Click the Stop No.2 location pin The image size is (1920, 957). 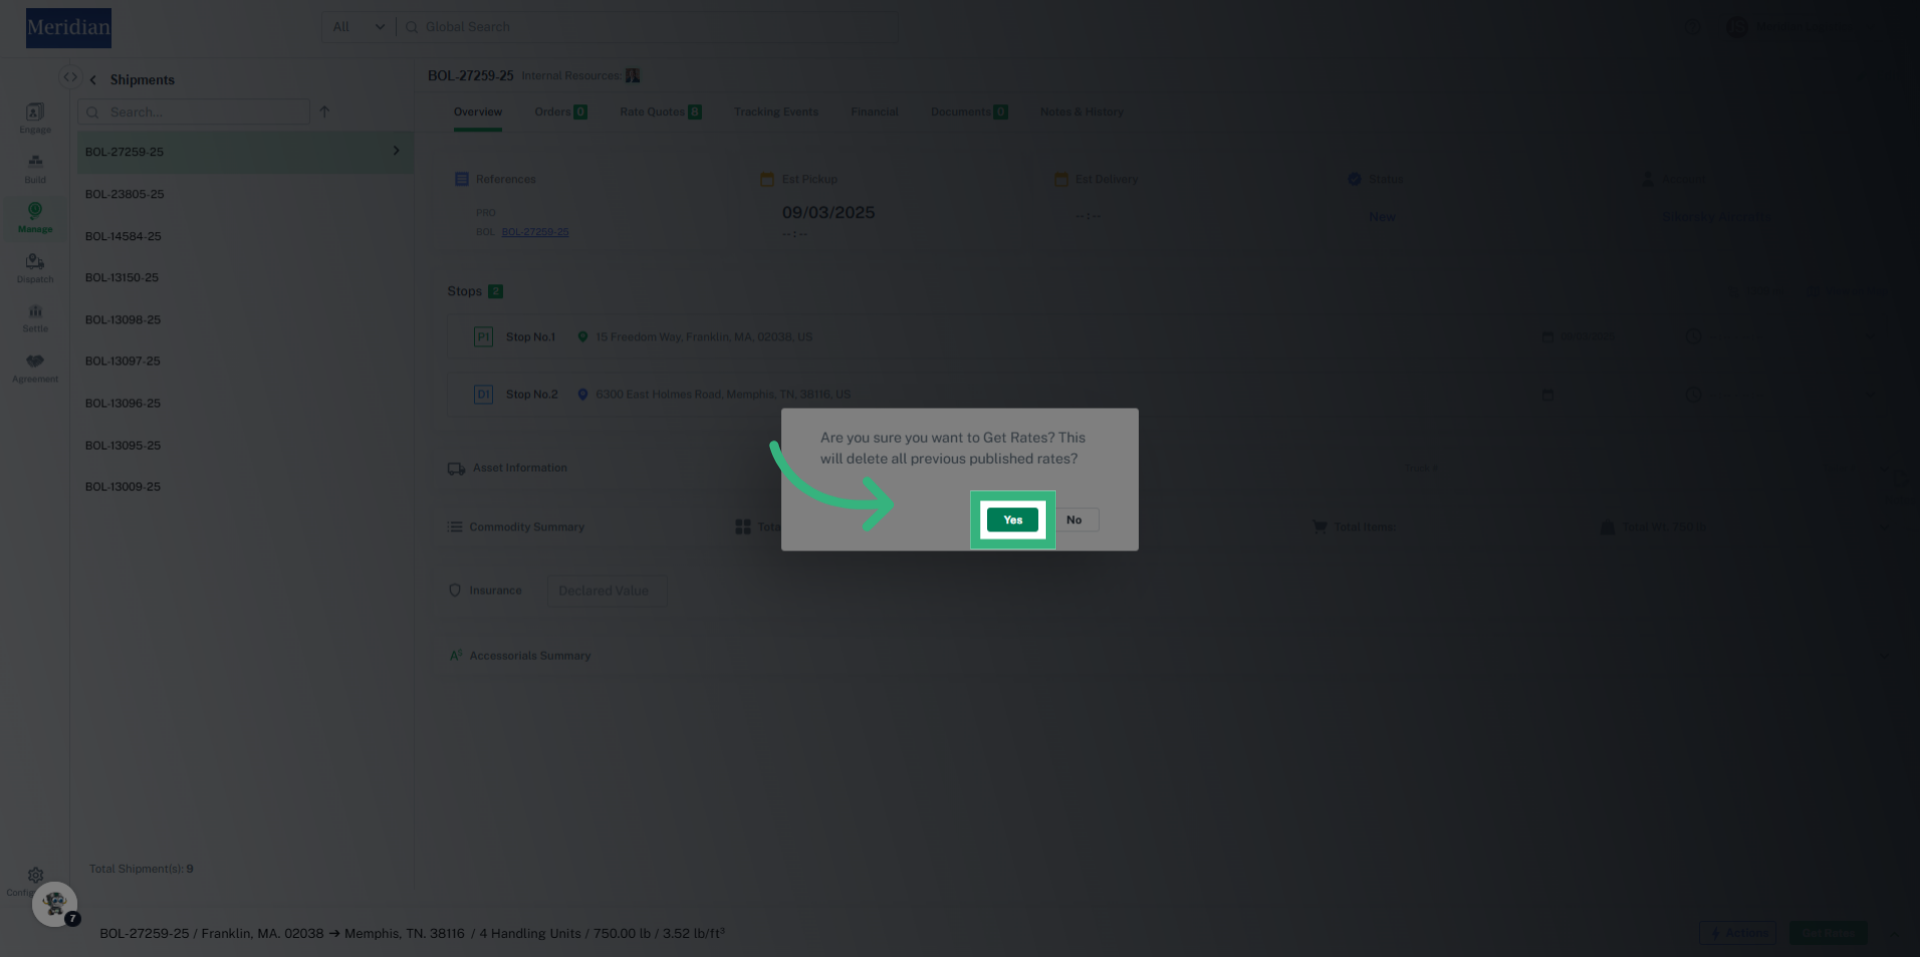(583, 395)
